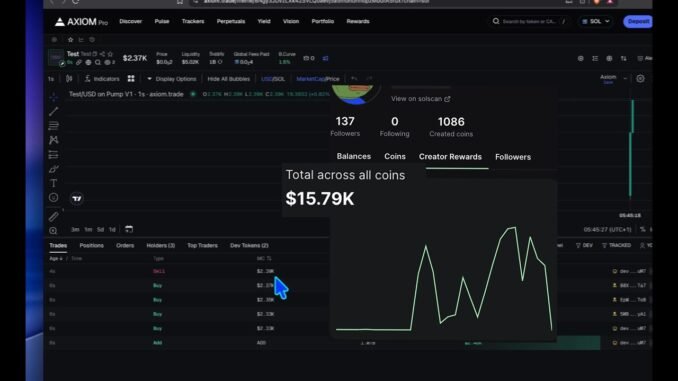Select the crosshair cursor tool
Viewport: 678px width, 381px height.
point(54,96)
